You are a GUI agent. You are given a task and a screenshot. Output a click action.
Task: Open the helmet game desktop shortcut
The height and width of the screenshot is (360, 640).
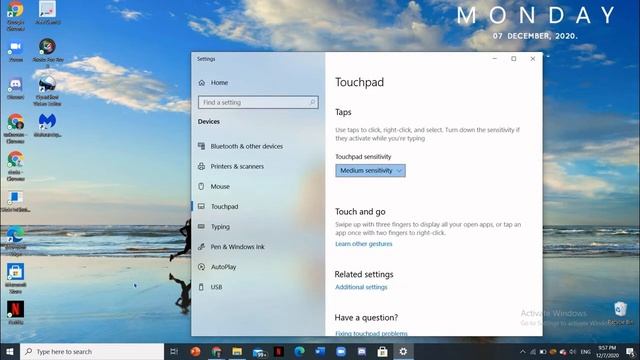47,91
